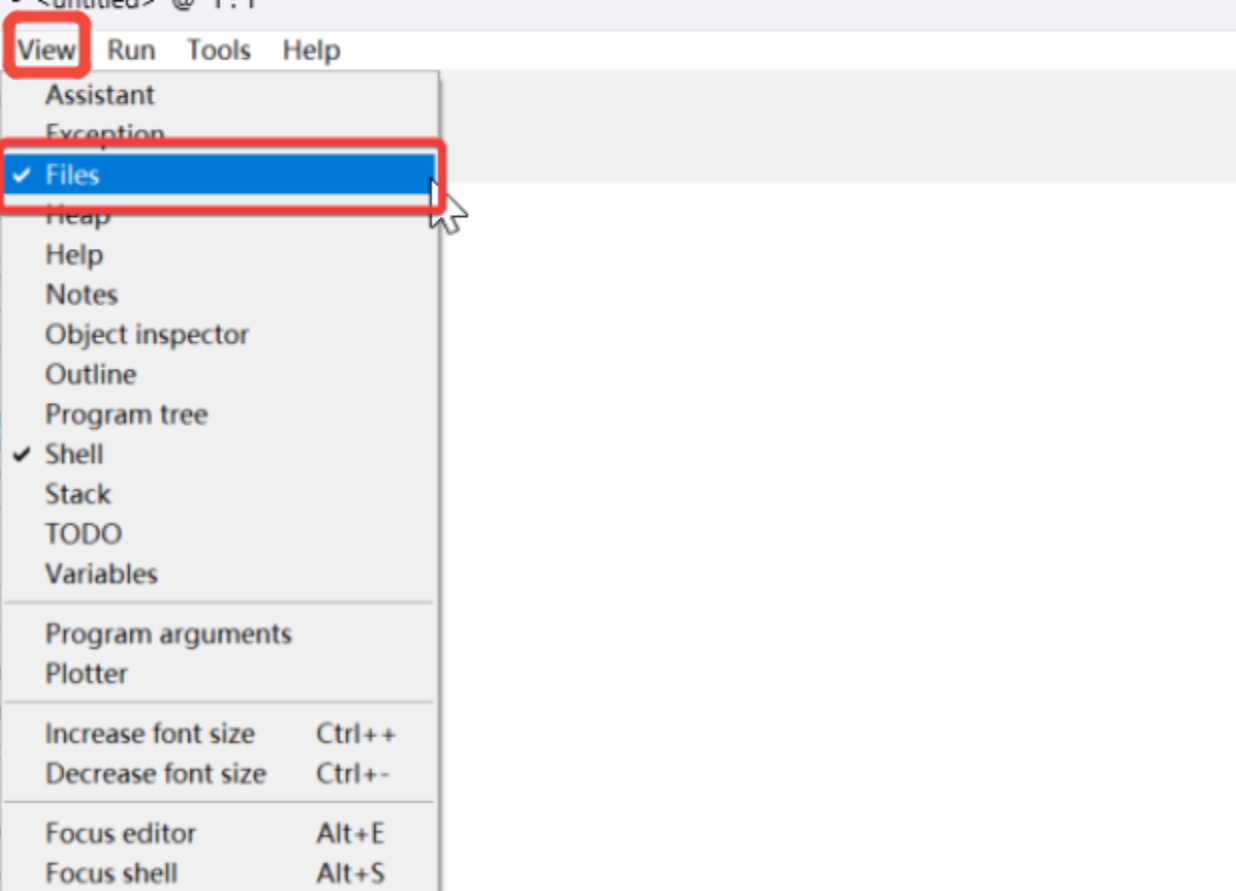The height and width of the screenshot is (891, 1236).
Task: Open the View menu
Action: (x=46, y=50)
